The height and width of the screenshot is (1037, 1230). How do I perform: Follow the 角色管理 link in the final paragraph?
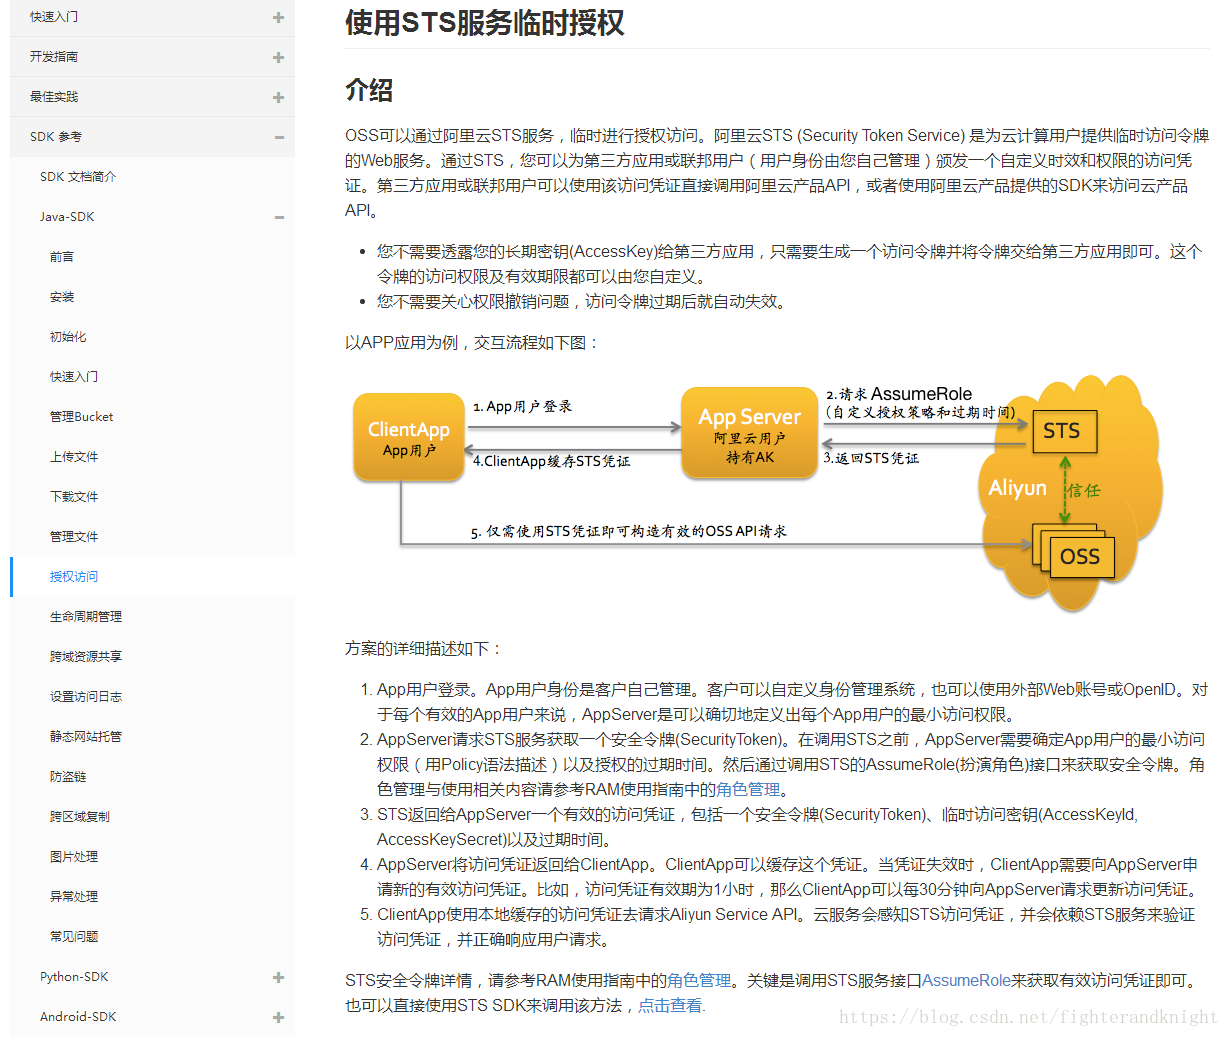[x=699, y=980]
